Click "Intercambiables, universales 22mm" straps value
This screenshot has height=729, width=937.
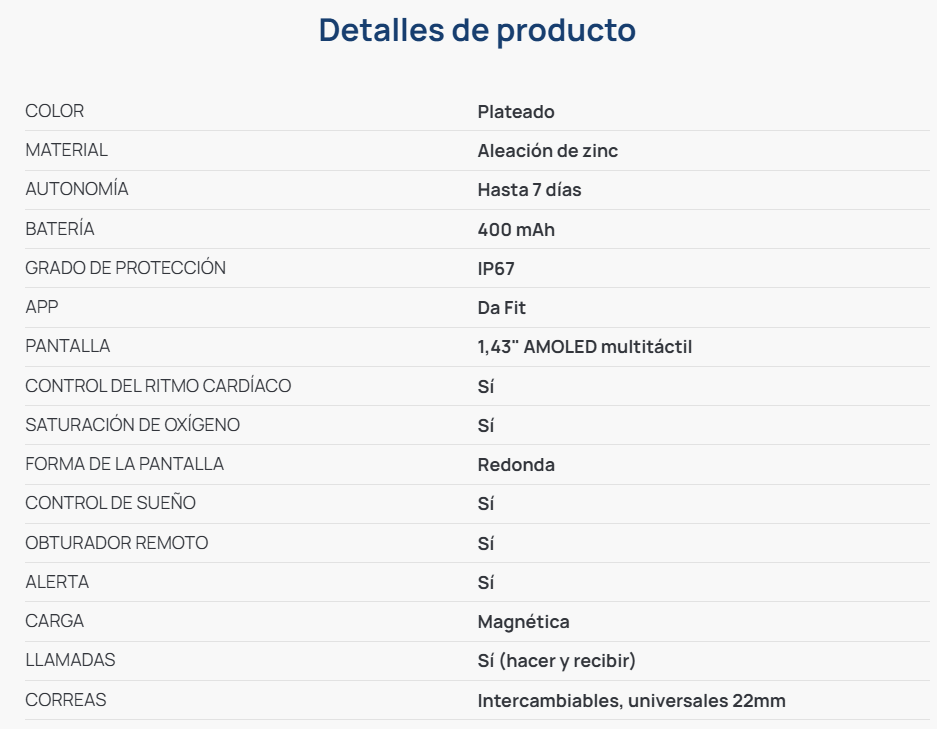click(x=631, y=701)
